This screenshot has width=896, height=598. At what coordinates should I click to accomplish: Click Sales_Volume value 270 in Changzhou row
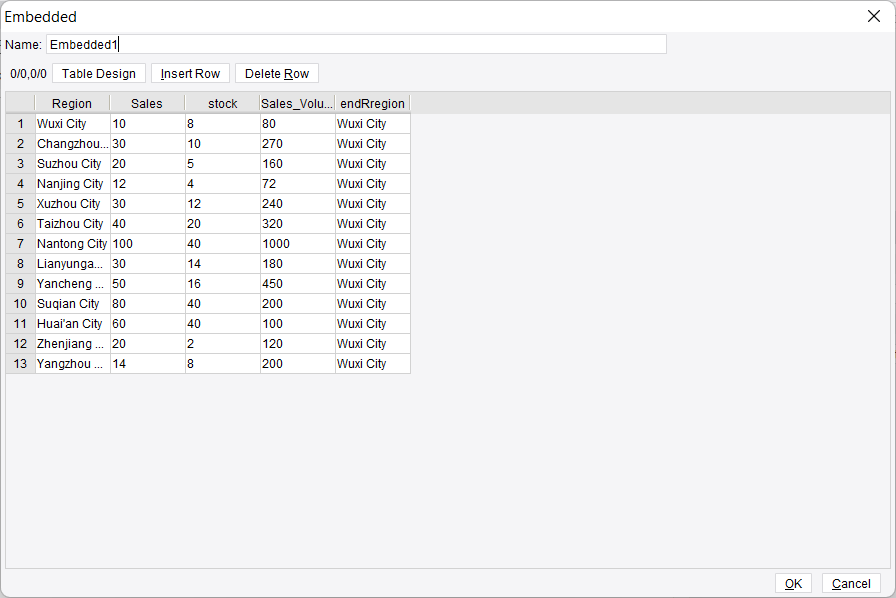(297, 144)
